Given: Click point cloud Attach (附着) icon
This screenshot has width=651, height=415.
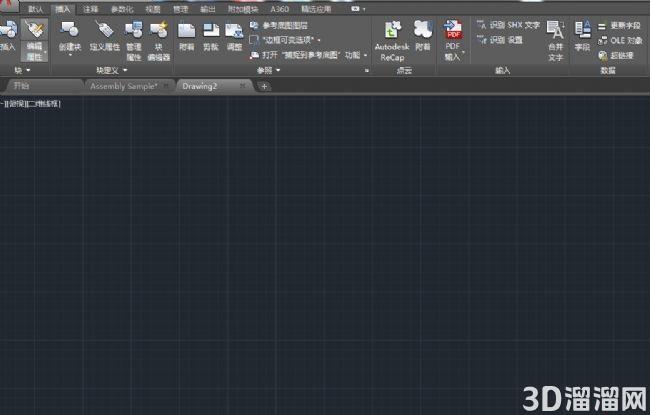Looking at the screenshot, I should point(423,30).
